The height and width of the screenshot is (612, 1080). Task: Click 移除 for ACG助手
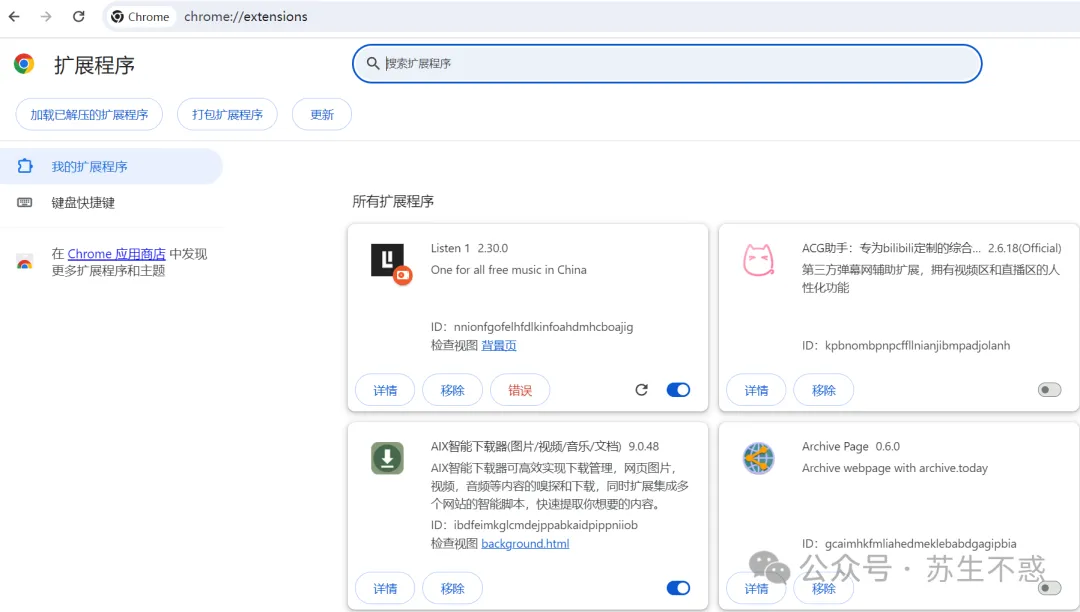(x=824, y=390)
